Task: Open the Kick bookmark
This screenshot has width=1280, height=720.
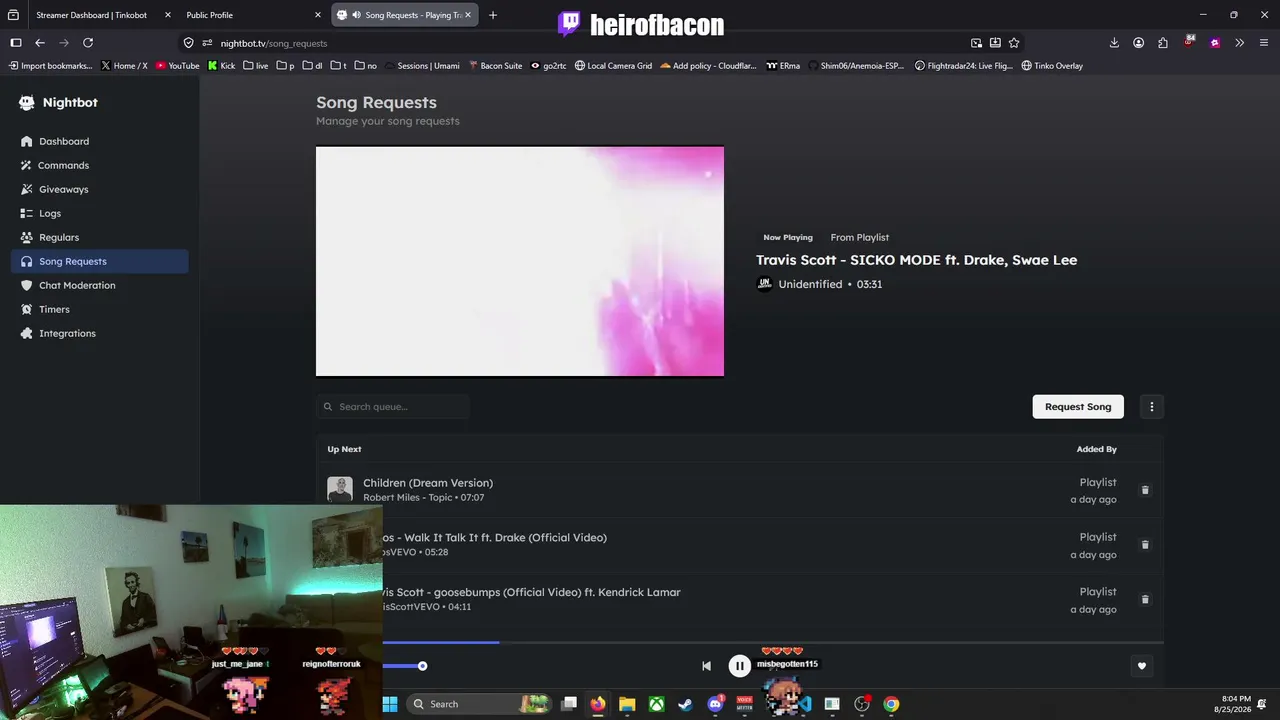Action: [x=221, y=66]
